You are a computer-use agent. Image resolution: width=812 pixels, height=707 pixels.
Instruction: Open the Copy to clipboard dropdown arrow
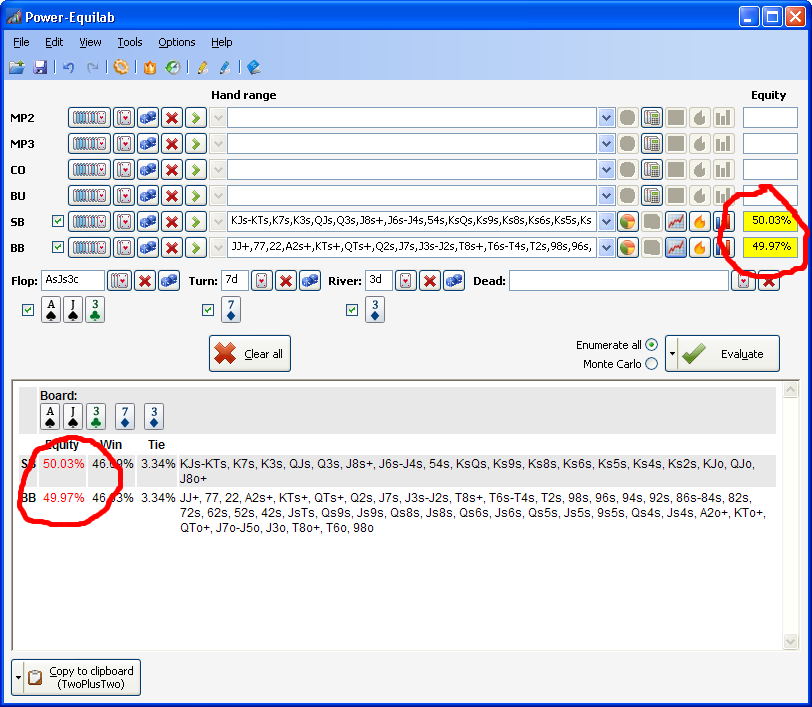tap(18, 677)
